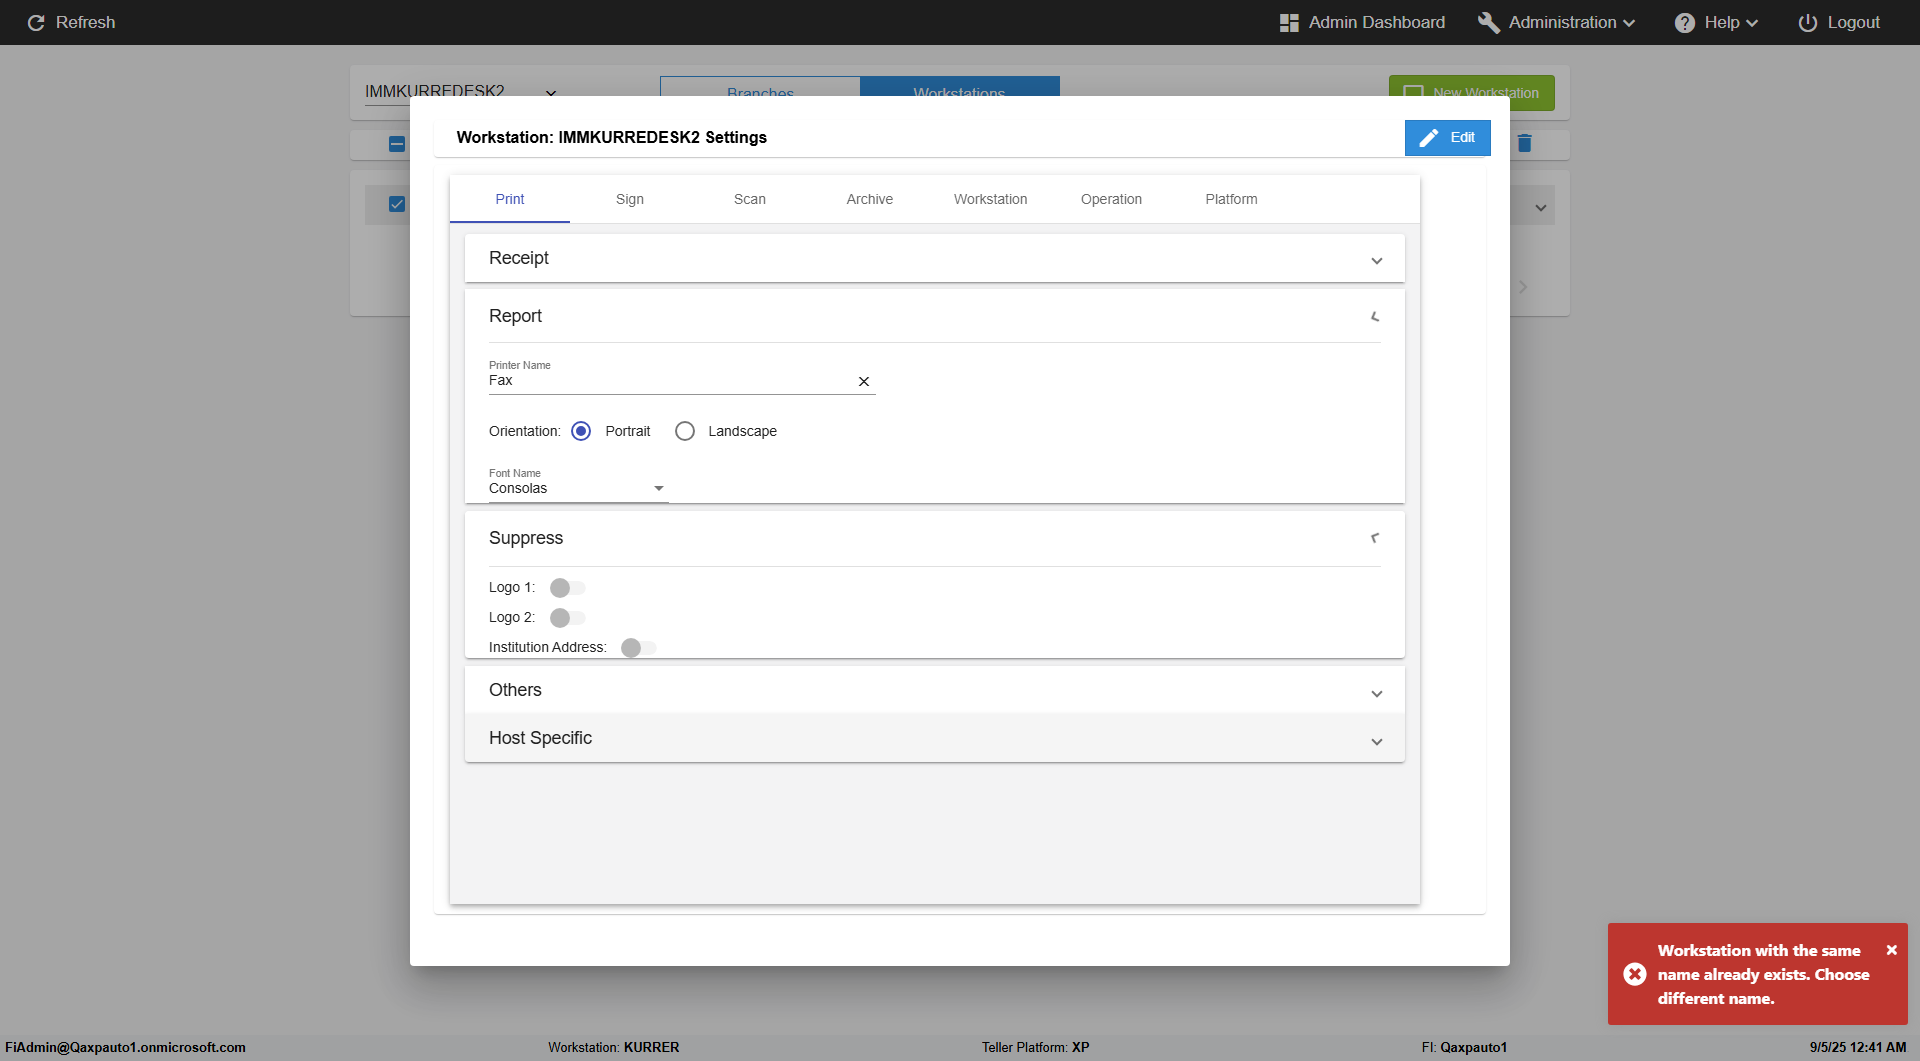1920x1061 pixels.
Task: Click the Administration wrench icon
Action: 1489,22
